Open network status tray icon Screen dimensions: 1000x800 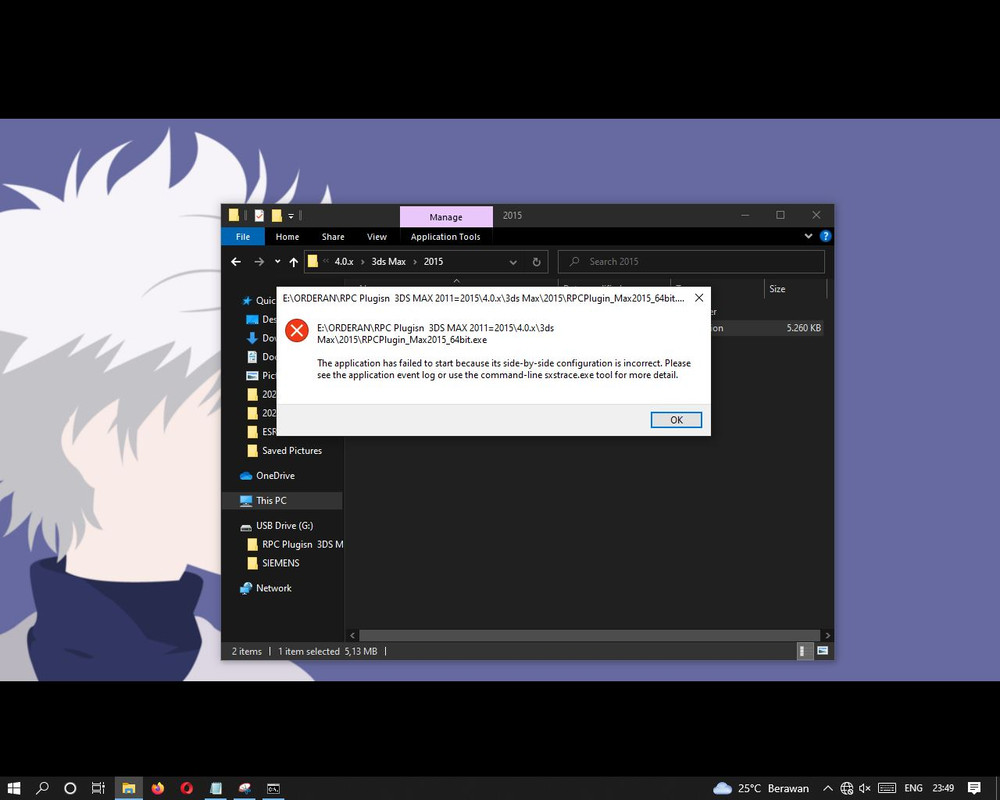[x=846, y=789]
